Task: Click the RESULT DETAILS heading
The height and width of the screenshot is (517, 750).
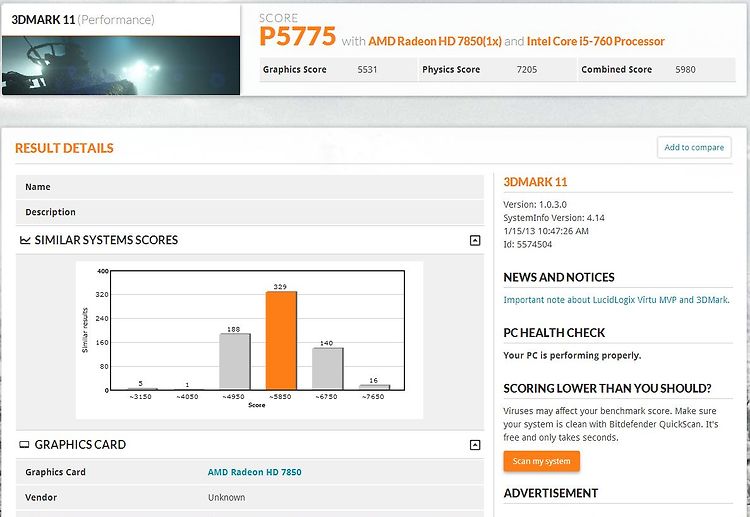Action: click(64, 148)
